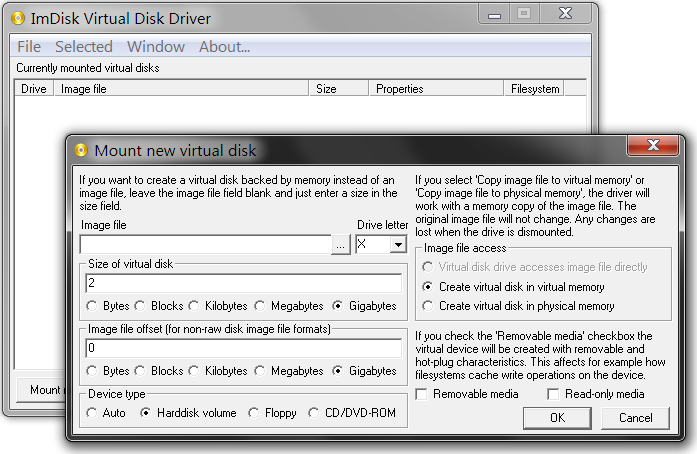Click the Image file path field
The height and width of the screenshot is (454, 697).
[206, 245]
